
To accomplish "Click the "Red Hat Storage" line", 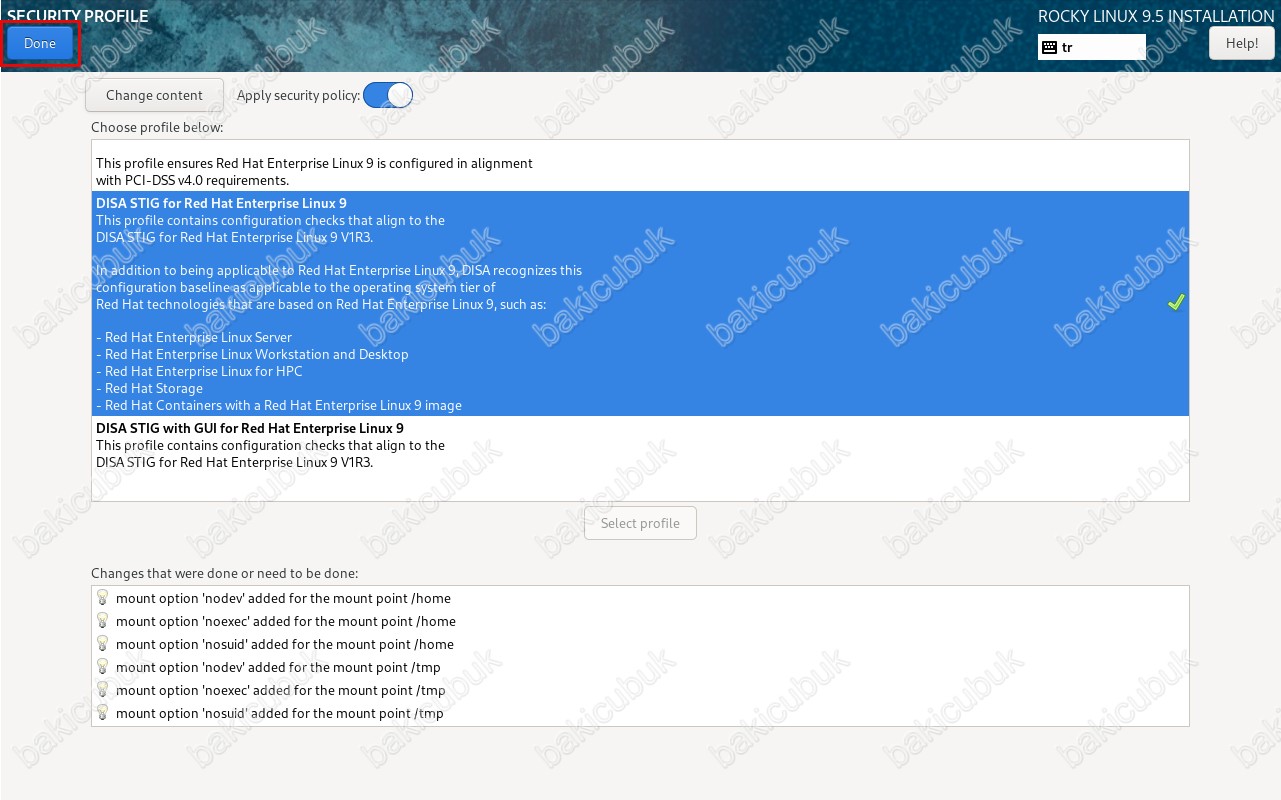I will (149, 389).
